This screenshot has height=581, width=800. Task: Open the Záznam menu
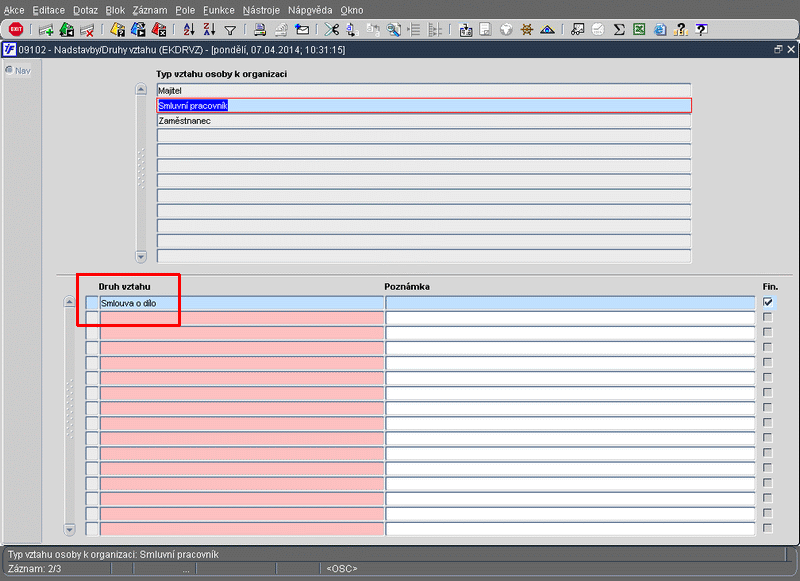tap(150, 10)
